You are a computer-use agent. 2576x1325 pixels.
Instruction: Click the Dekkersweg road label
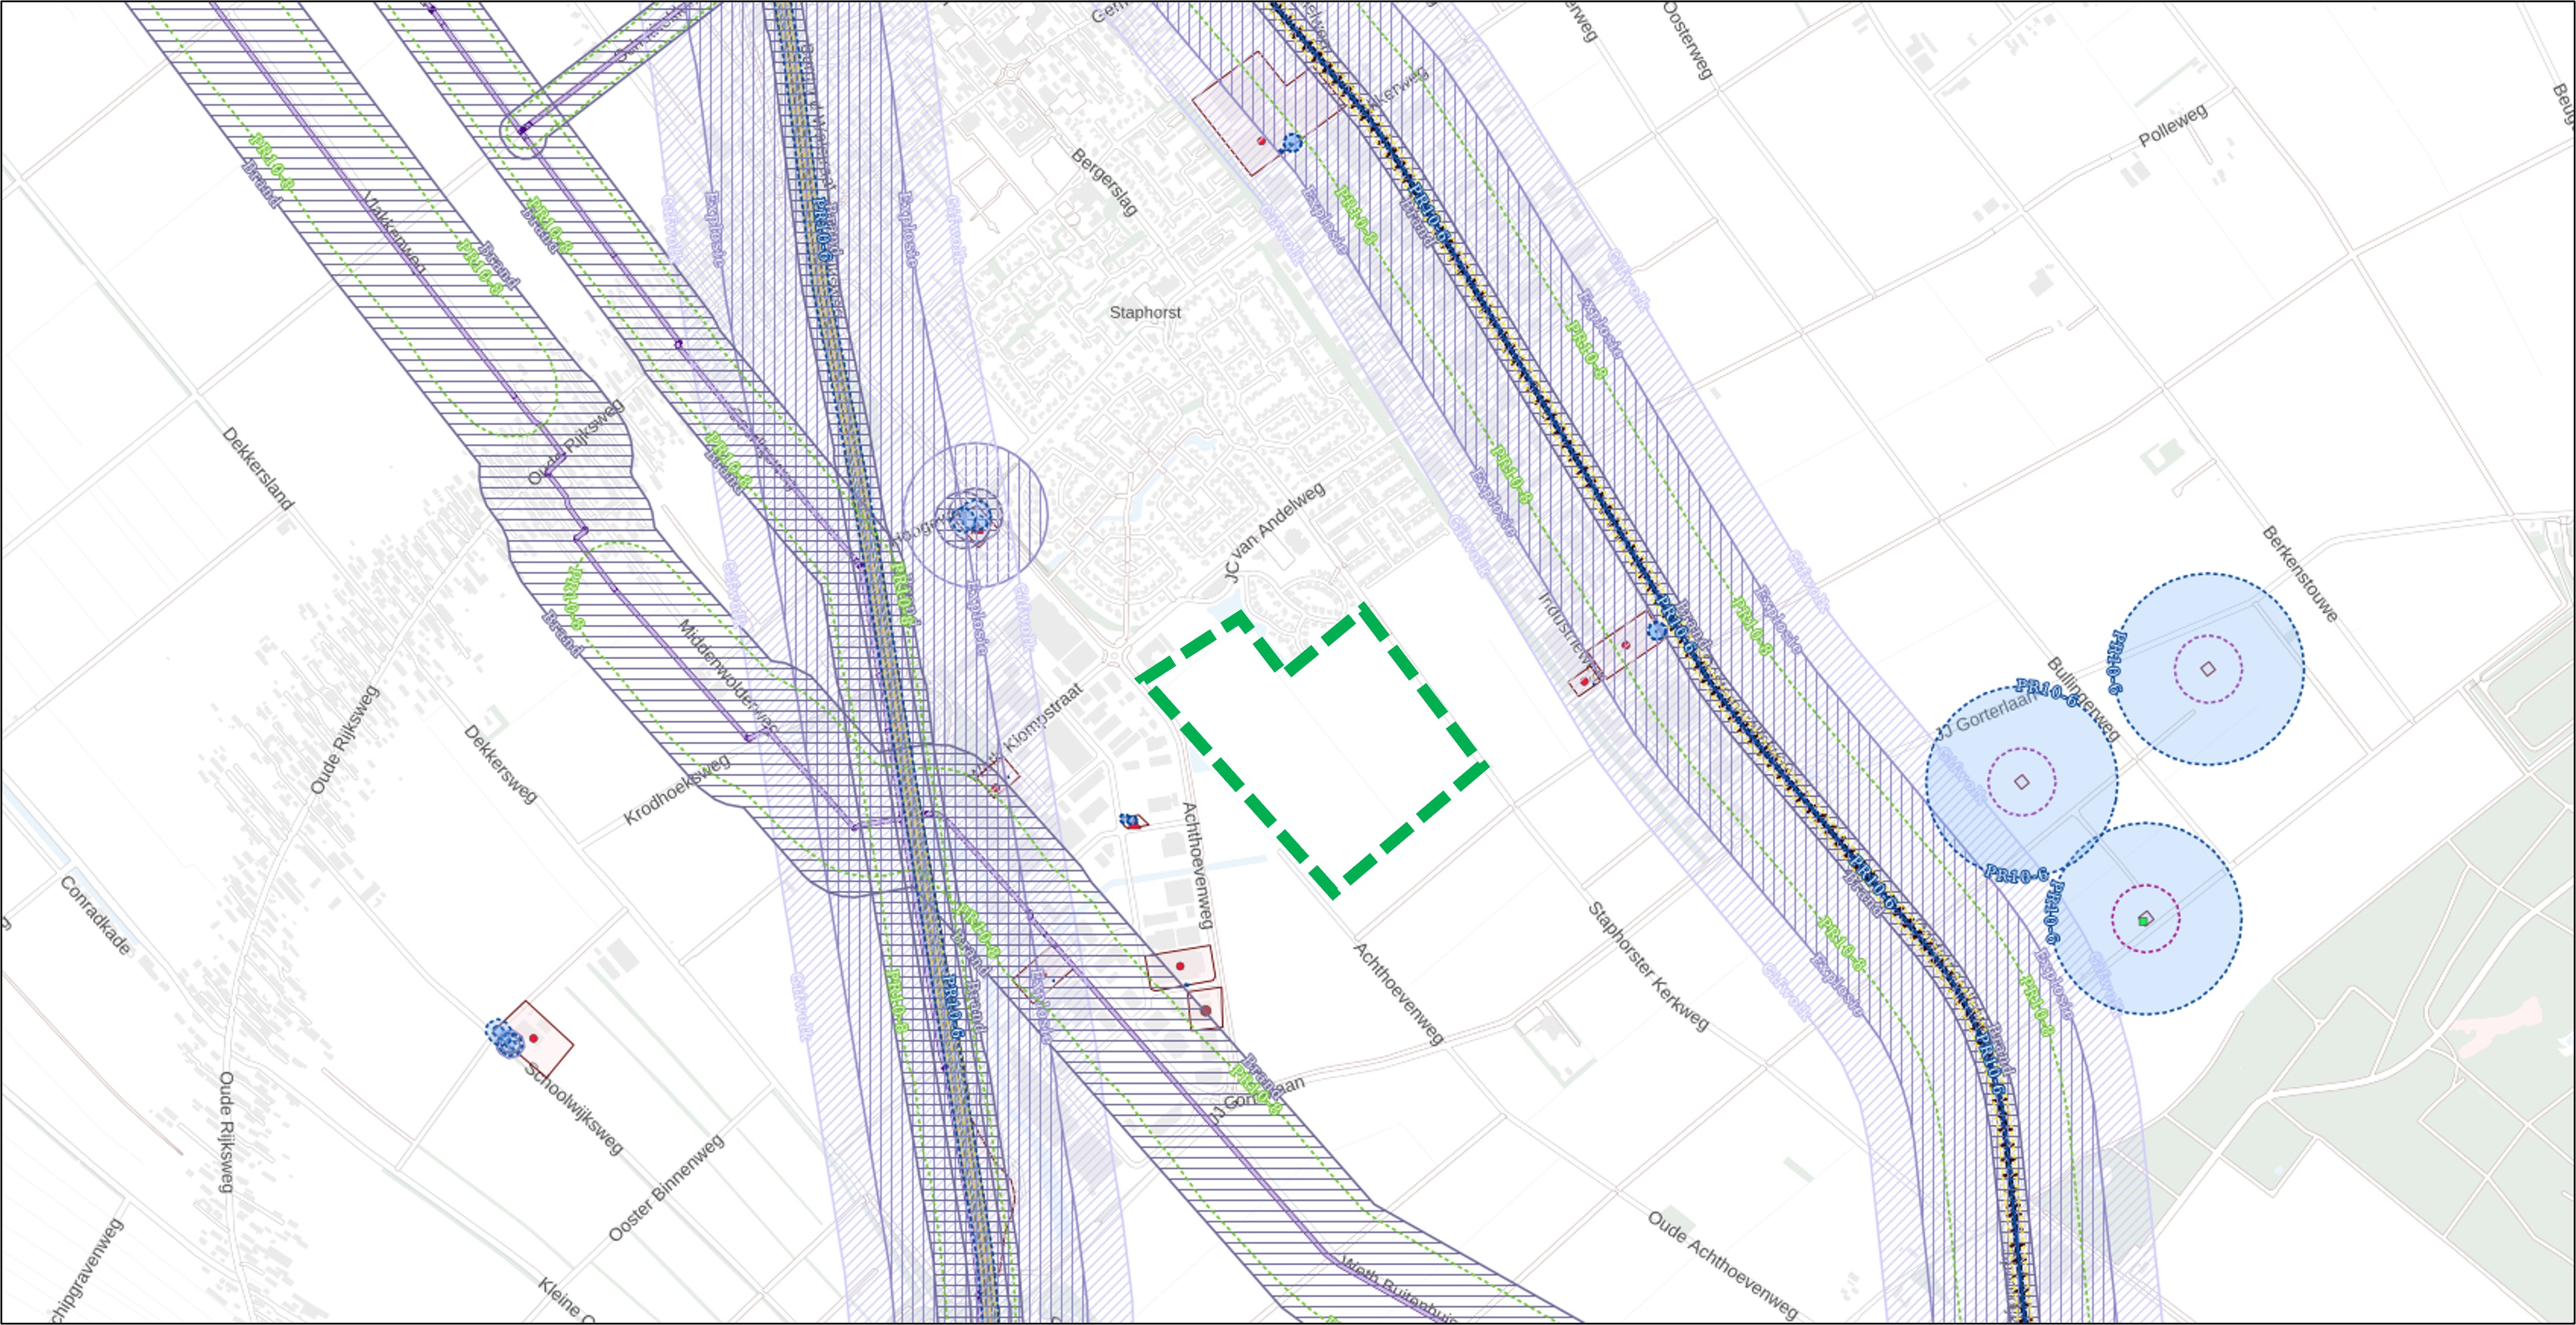pyautogui.click(x=501, y=764)
